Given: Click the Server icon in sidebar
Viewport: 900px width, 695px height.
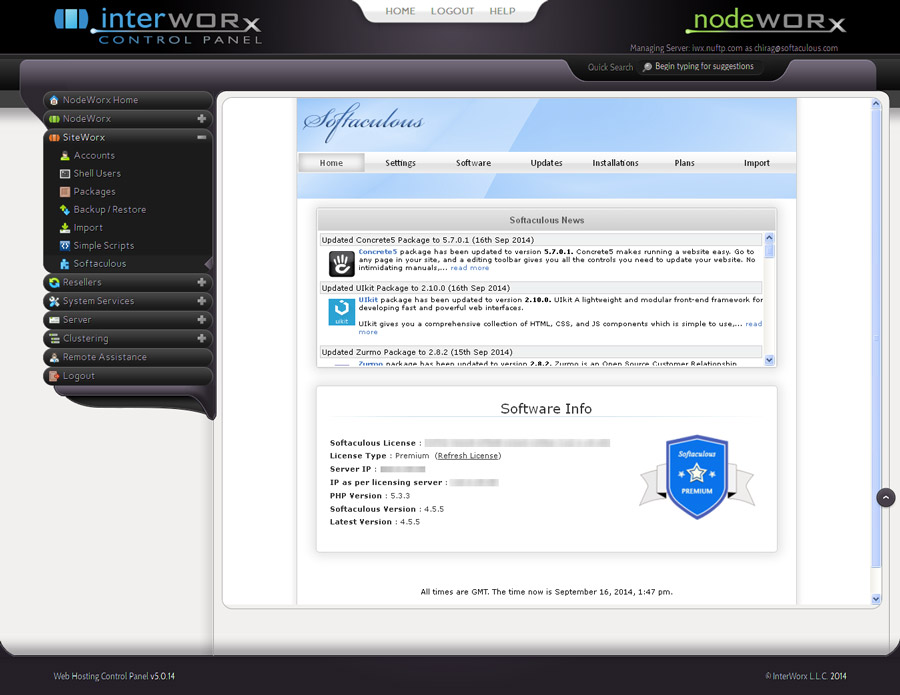Looking at the screenshot, I should pyautogui.click(x=54, y=320).
